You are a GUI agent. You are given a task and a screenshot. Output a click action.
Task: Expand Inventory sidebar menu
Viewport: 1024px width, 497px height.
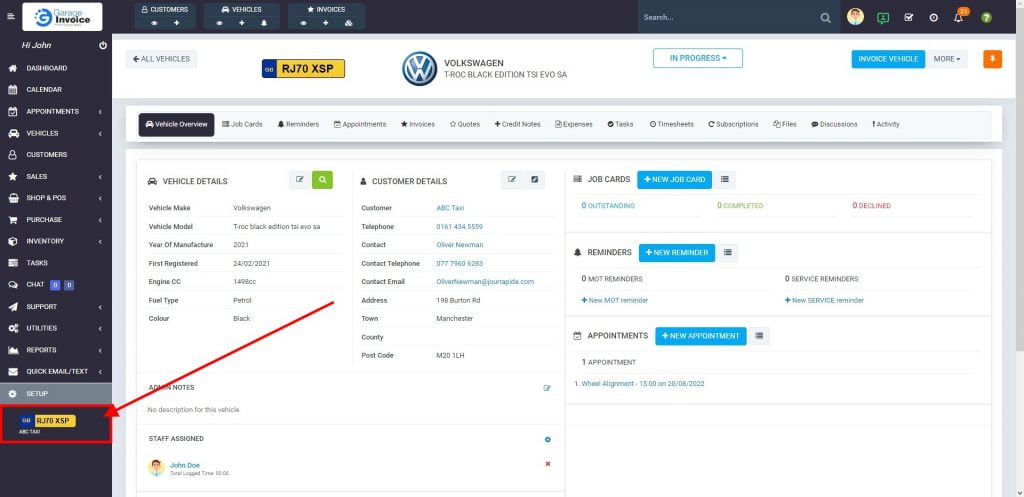(56, 241)
